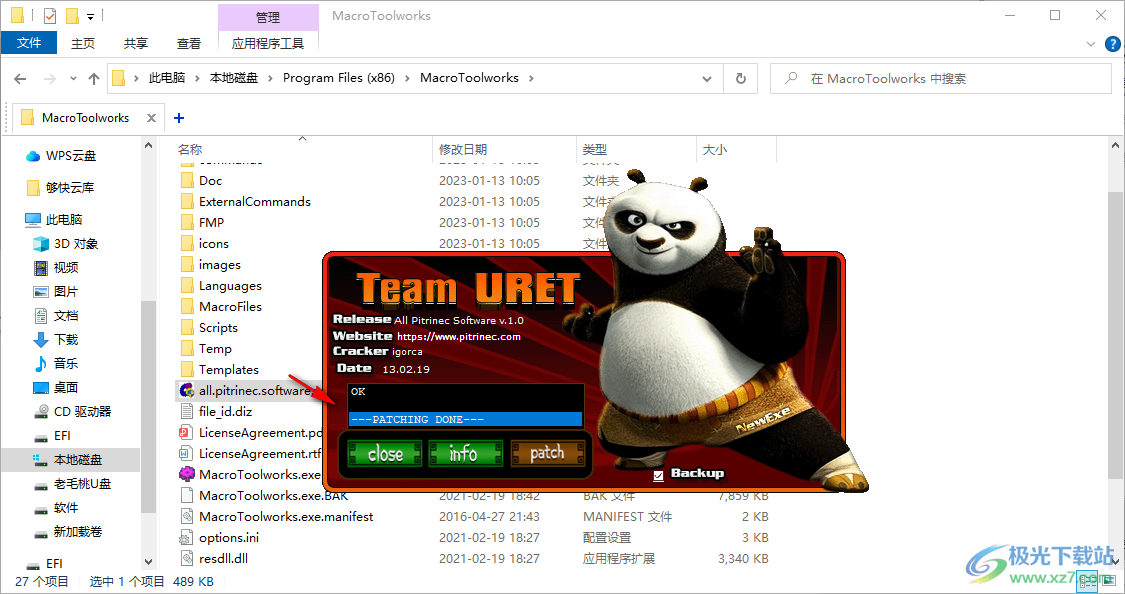
Task: Sort files by 修改日期 column header
Action: click(x=463, y=149)
